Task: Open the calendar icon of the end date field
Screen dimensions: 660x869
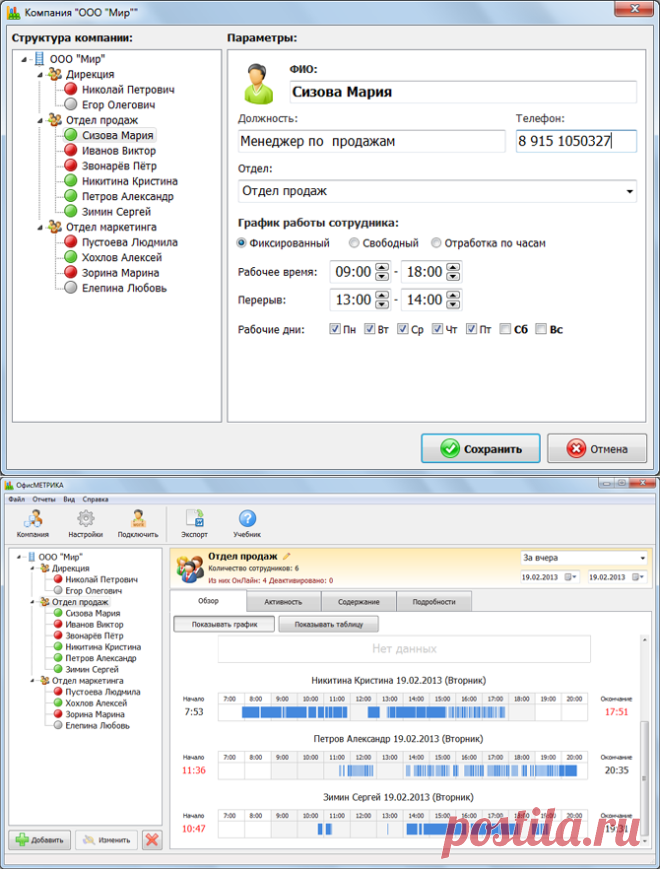Action: point(638,577)
